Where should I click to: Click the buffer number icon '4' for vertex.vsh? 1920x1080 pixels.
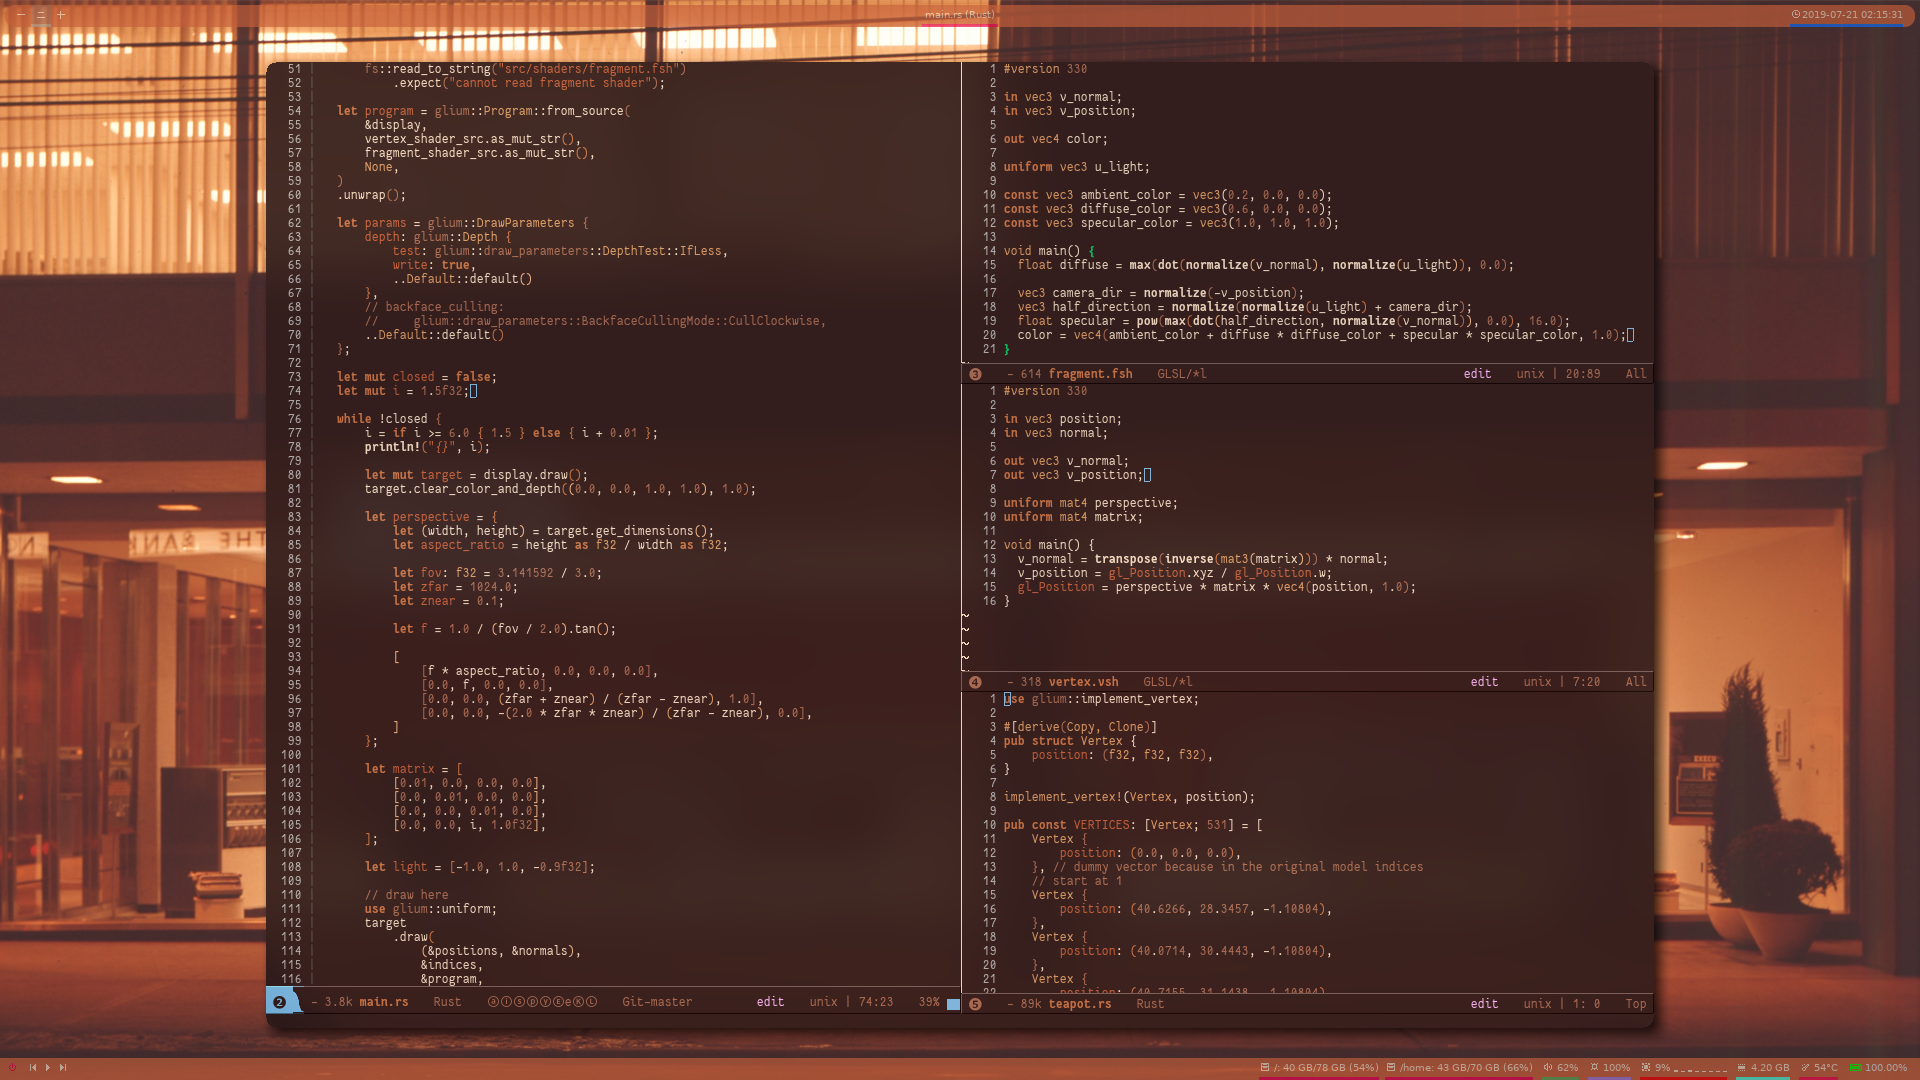click(x=975, y=680)
